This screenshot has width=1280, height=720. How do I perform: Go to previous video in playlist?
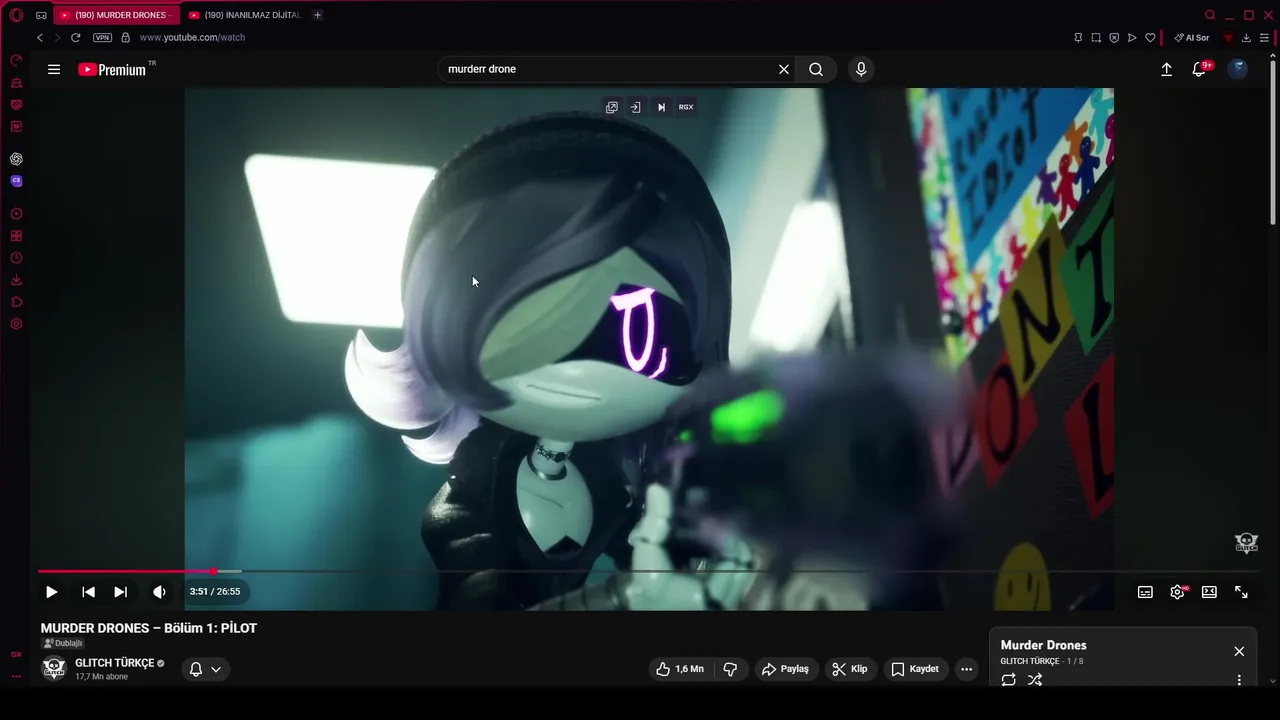click(88, 592)
